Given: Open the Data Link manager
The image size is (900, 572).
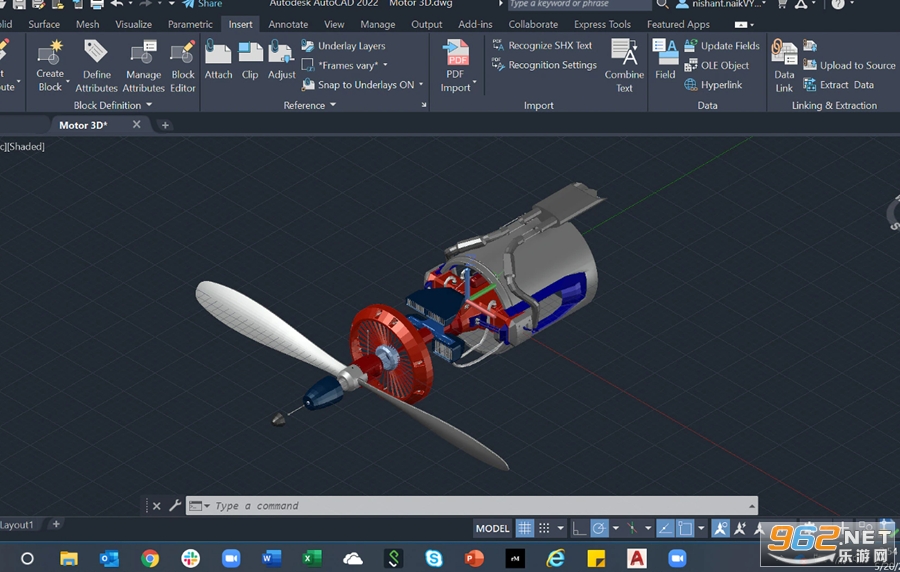Looking at the screenshot, I should (784, 66).
